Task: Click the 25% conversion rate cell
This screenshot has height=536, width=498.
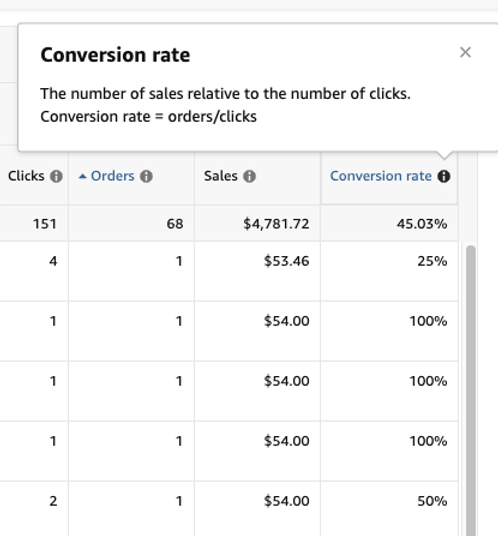Action: pyautogui.click(x=389, y=271)
